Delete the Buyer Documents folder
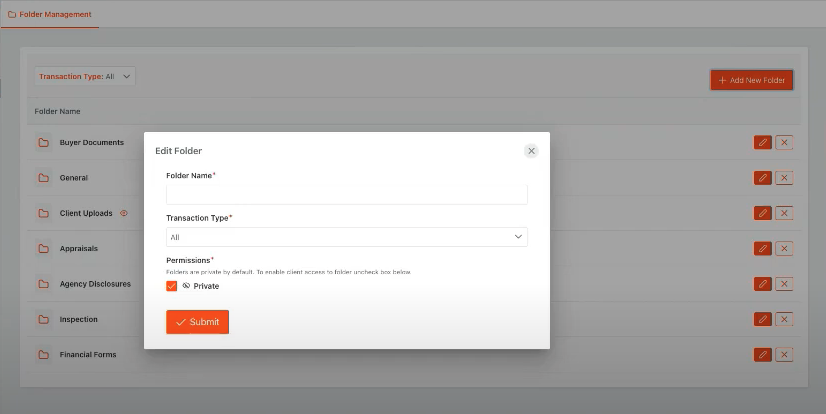 (x=784, y=142)
